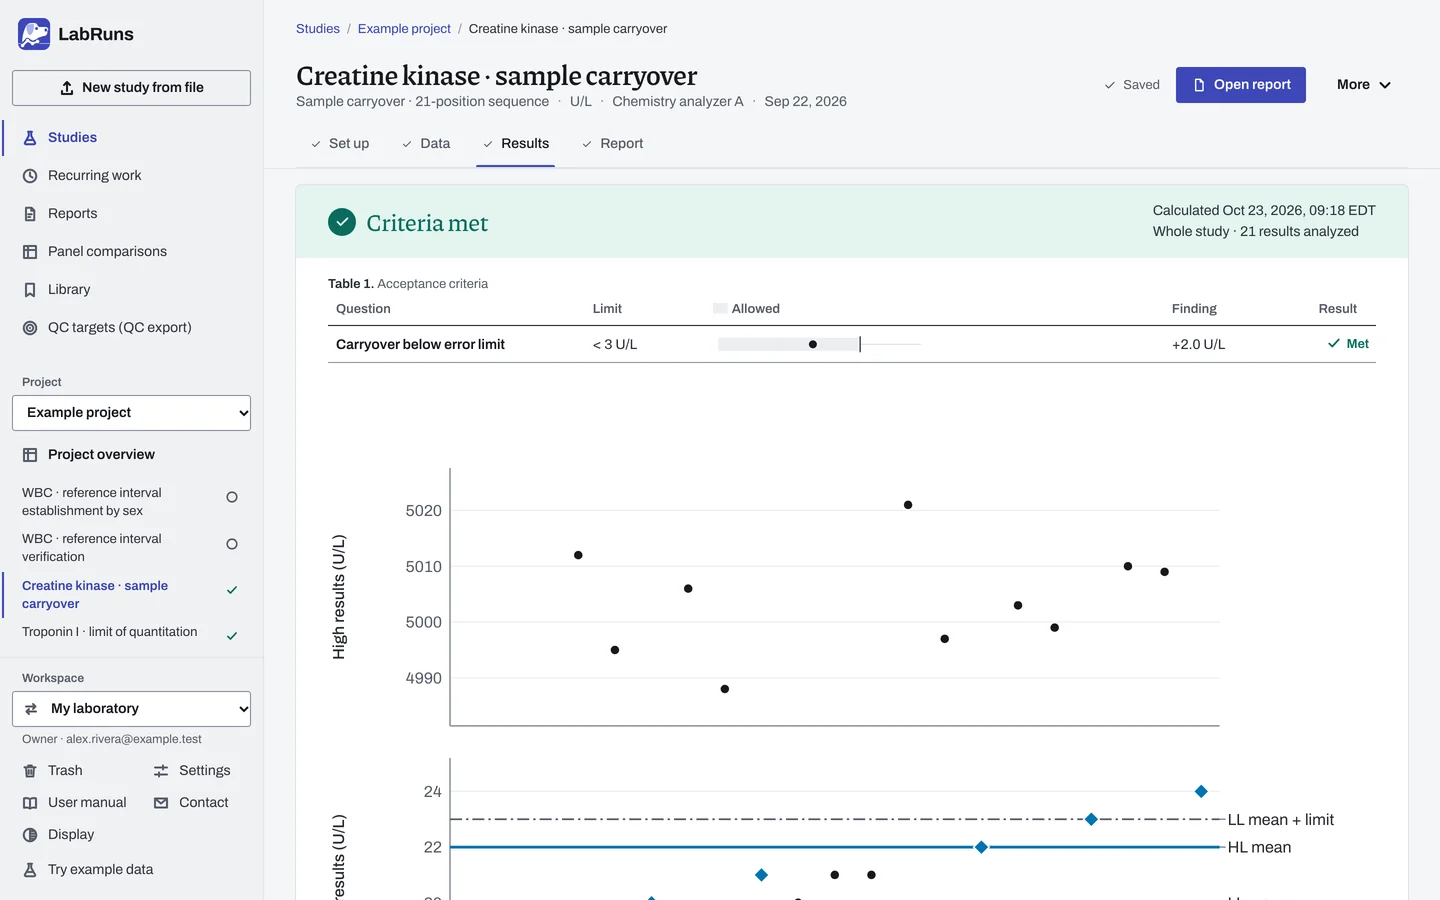Open Troponin I limit of quantitation study
The image size is (1440, 900).
point(130,633)
